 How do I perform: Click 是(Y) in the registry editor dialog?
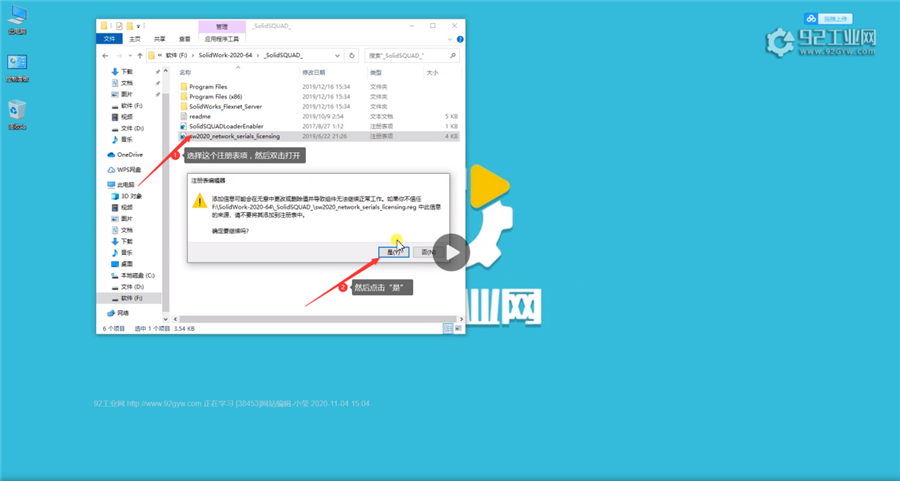click(394, 252)
